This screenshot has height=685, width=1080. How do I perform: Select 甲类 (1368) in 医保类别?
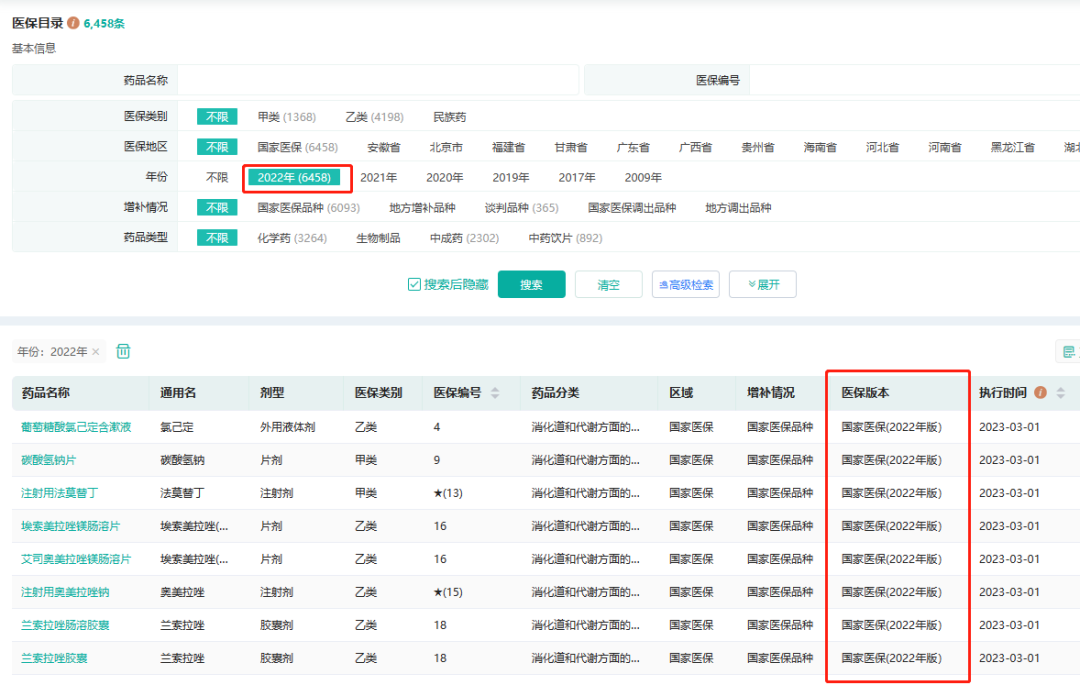click(286, 117)
